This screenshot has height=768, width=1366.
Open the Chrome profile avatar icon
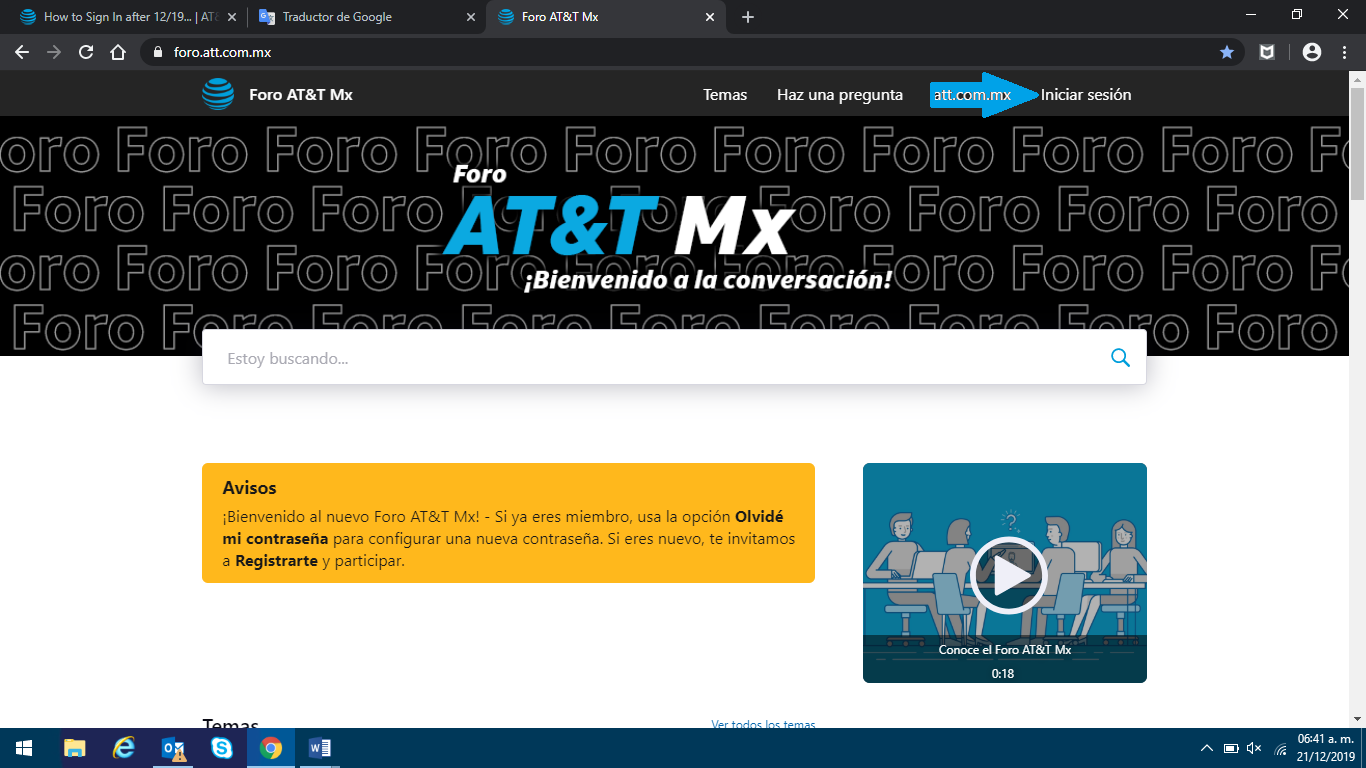(1312, 52)
